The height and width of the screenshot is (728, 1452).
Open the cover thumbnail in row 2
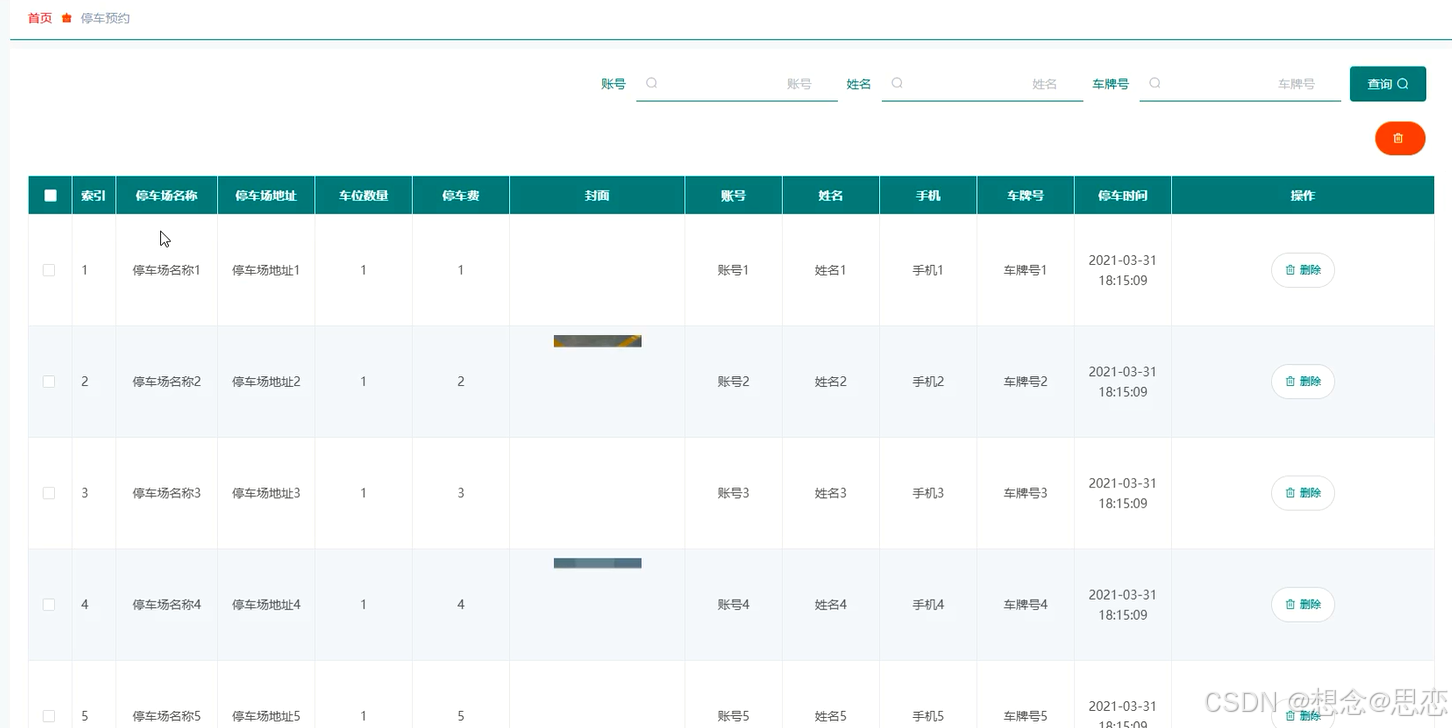click(597, 341)
